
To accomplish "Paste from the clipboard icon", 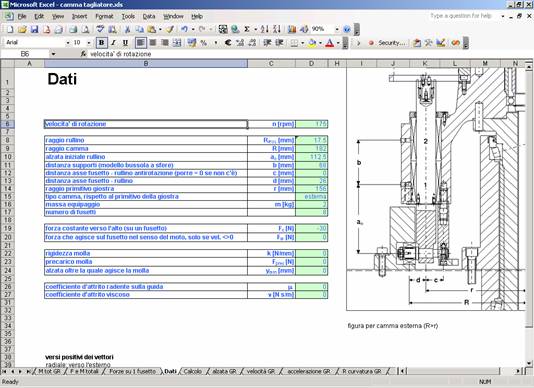I will point(152,30).
